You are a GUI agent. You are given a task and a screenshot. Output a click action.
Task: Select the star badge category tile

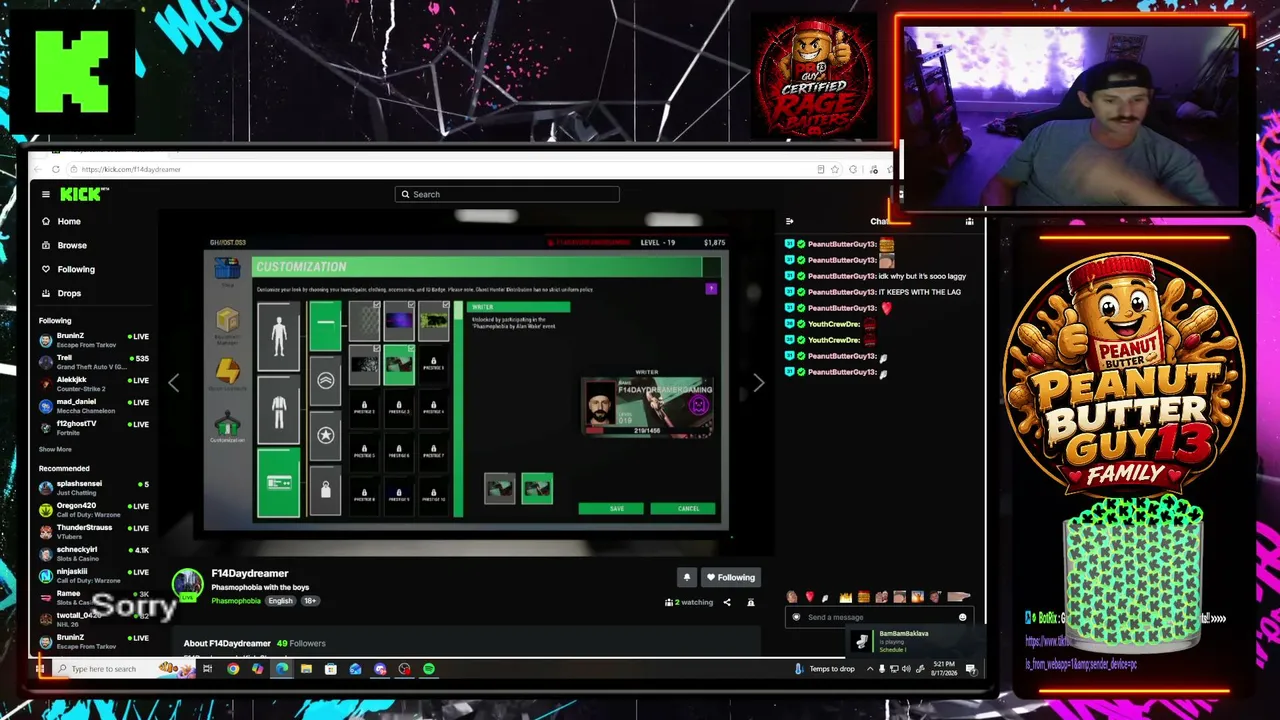325,435
